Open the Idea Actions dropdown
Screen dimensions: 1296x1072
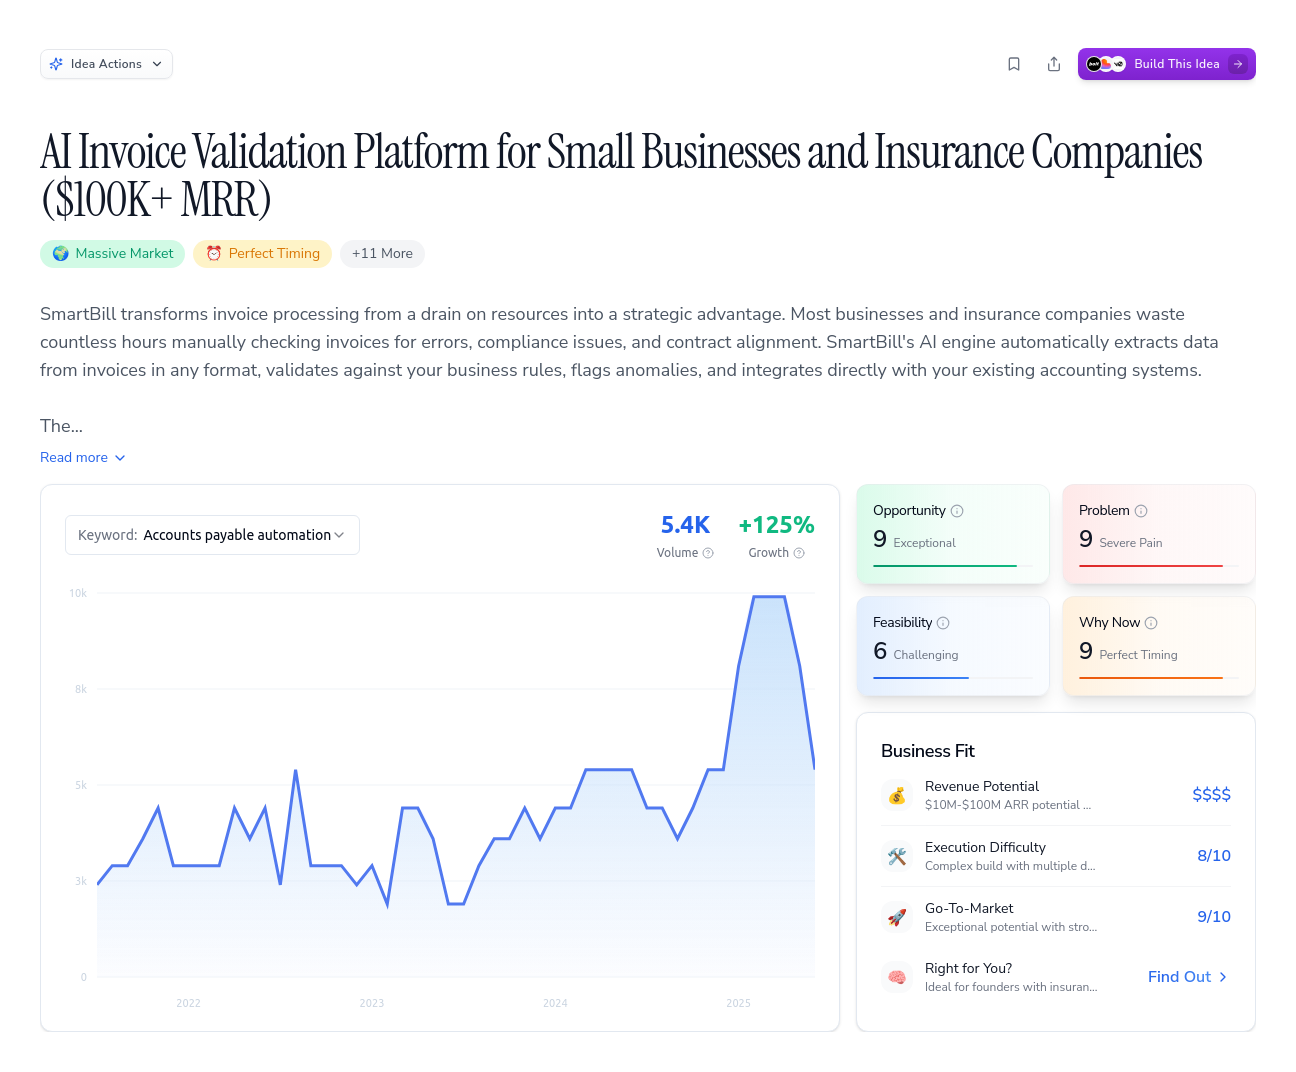106,64
